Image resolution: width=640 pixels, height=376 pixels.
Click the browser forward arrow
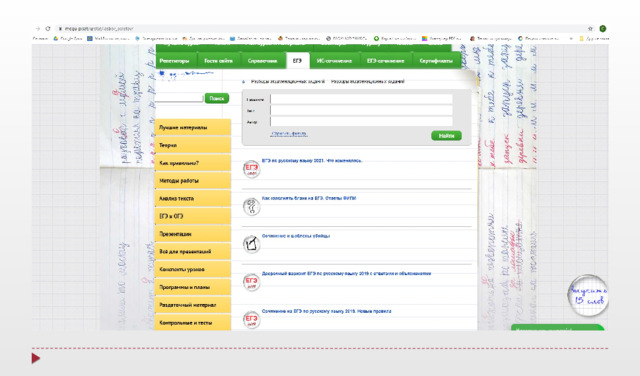tap(38, 29)
